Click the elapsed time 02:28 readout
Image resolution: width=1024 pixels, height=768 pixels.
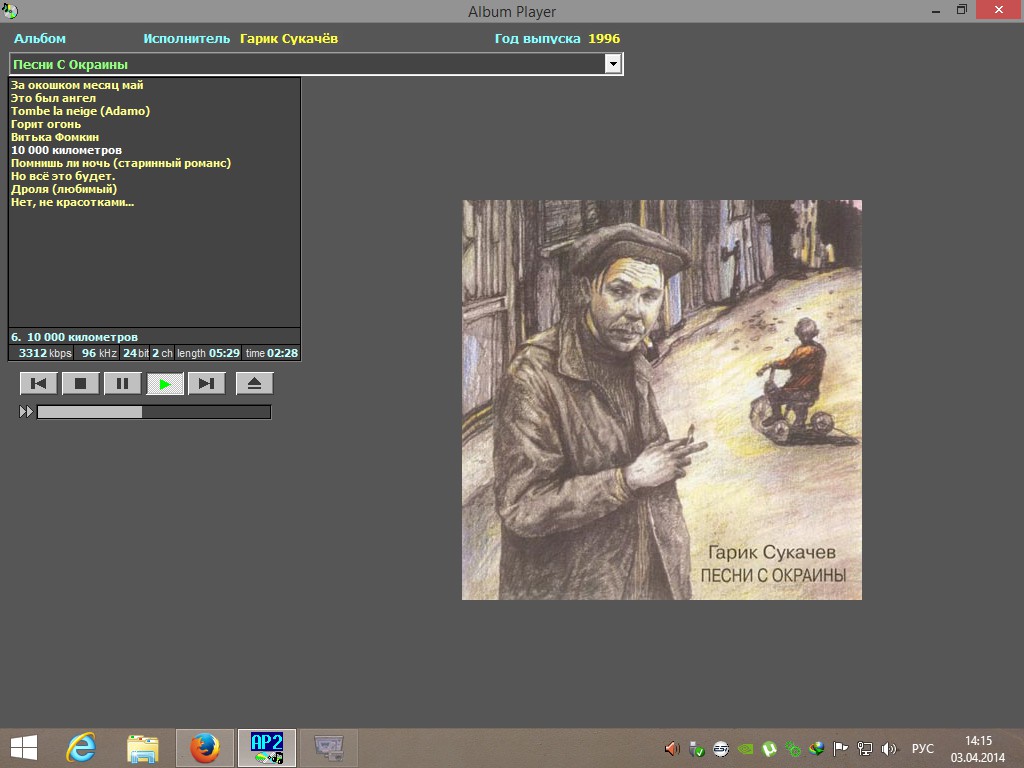272,353
